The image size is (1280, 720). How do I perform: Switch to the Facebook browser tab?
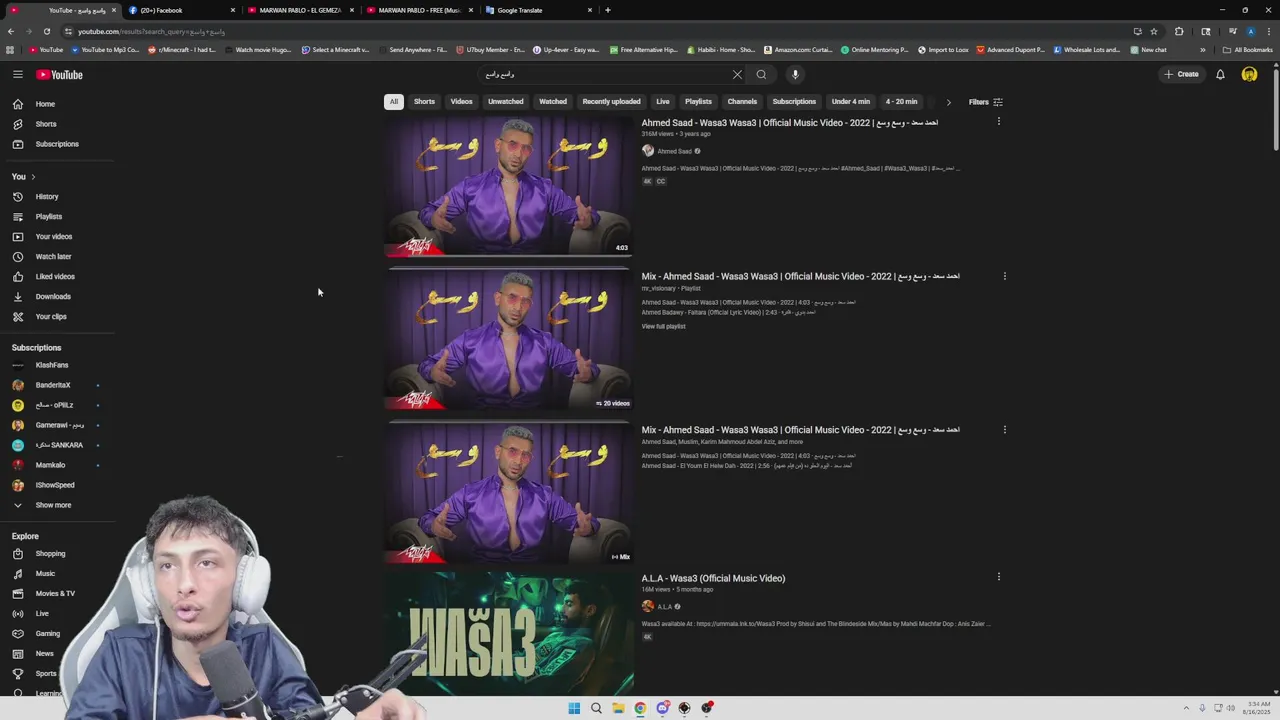pyautogui.click(x=180, y=10)
